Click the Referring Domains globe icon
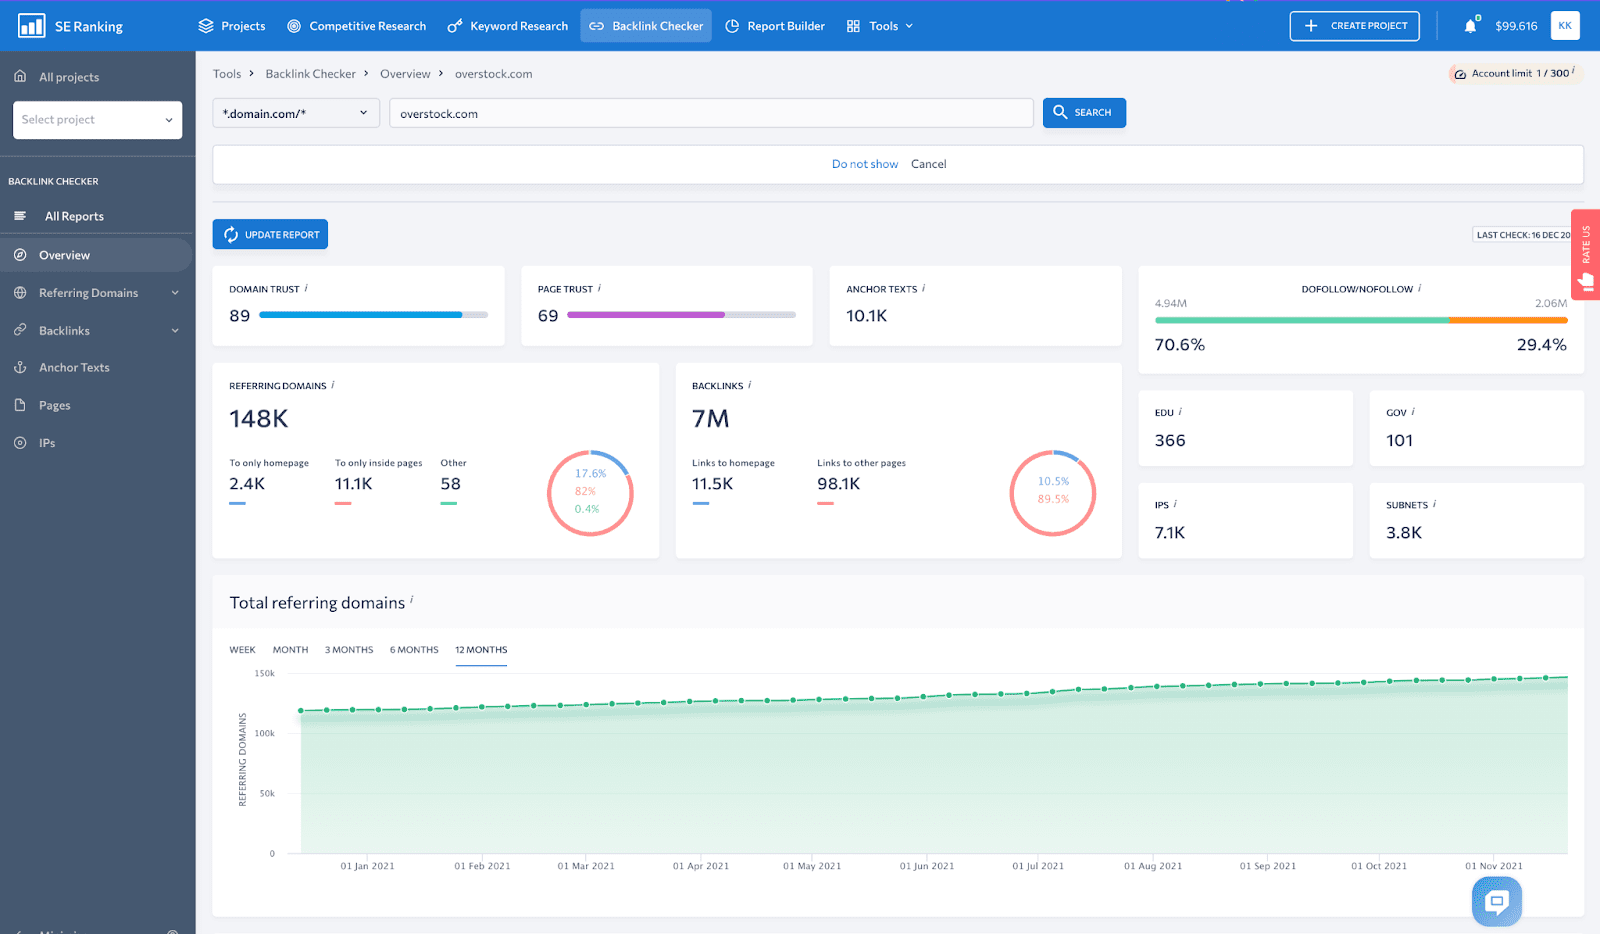This screenshot has height=934, width=1600. [20, 293]
